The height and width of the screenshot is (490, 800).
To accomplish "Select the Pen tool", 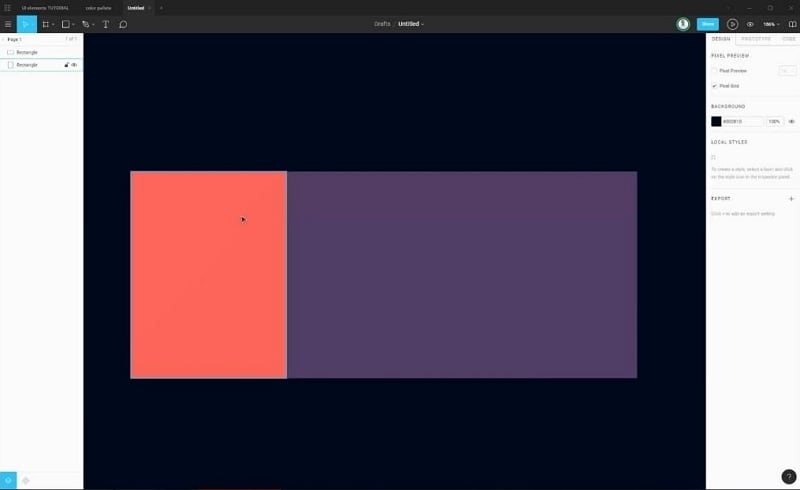I will click(85, 24).
